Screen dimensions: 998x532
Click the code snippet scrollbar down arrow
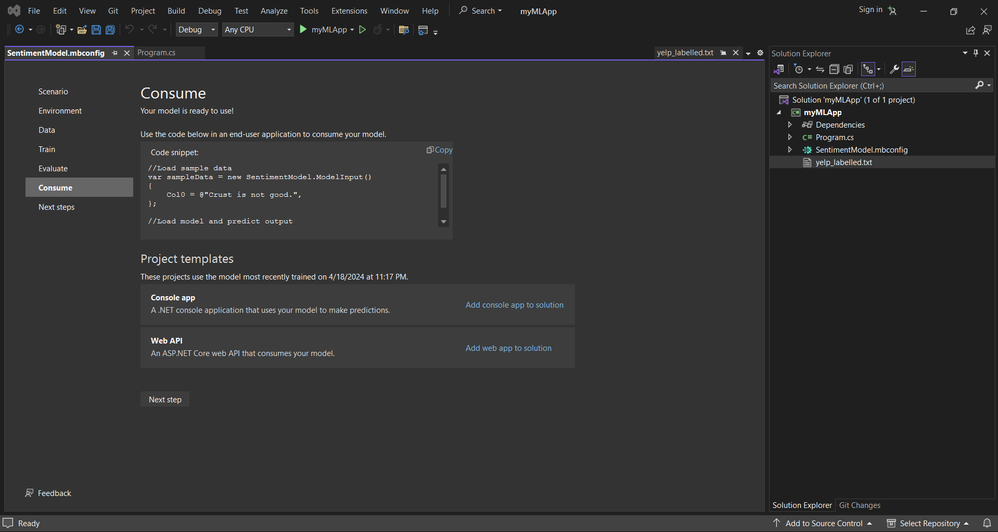pos(444,221)
